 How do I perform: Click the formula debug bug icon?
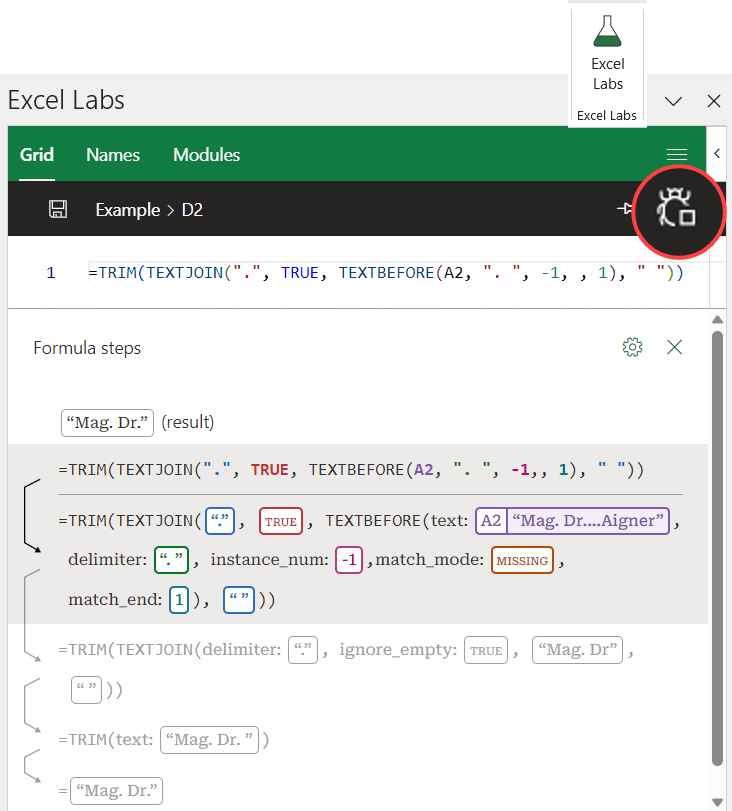[676, 209]
